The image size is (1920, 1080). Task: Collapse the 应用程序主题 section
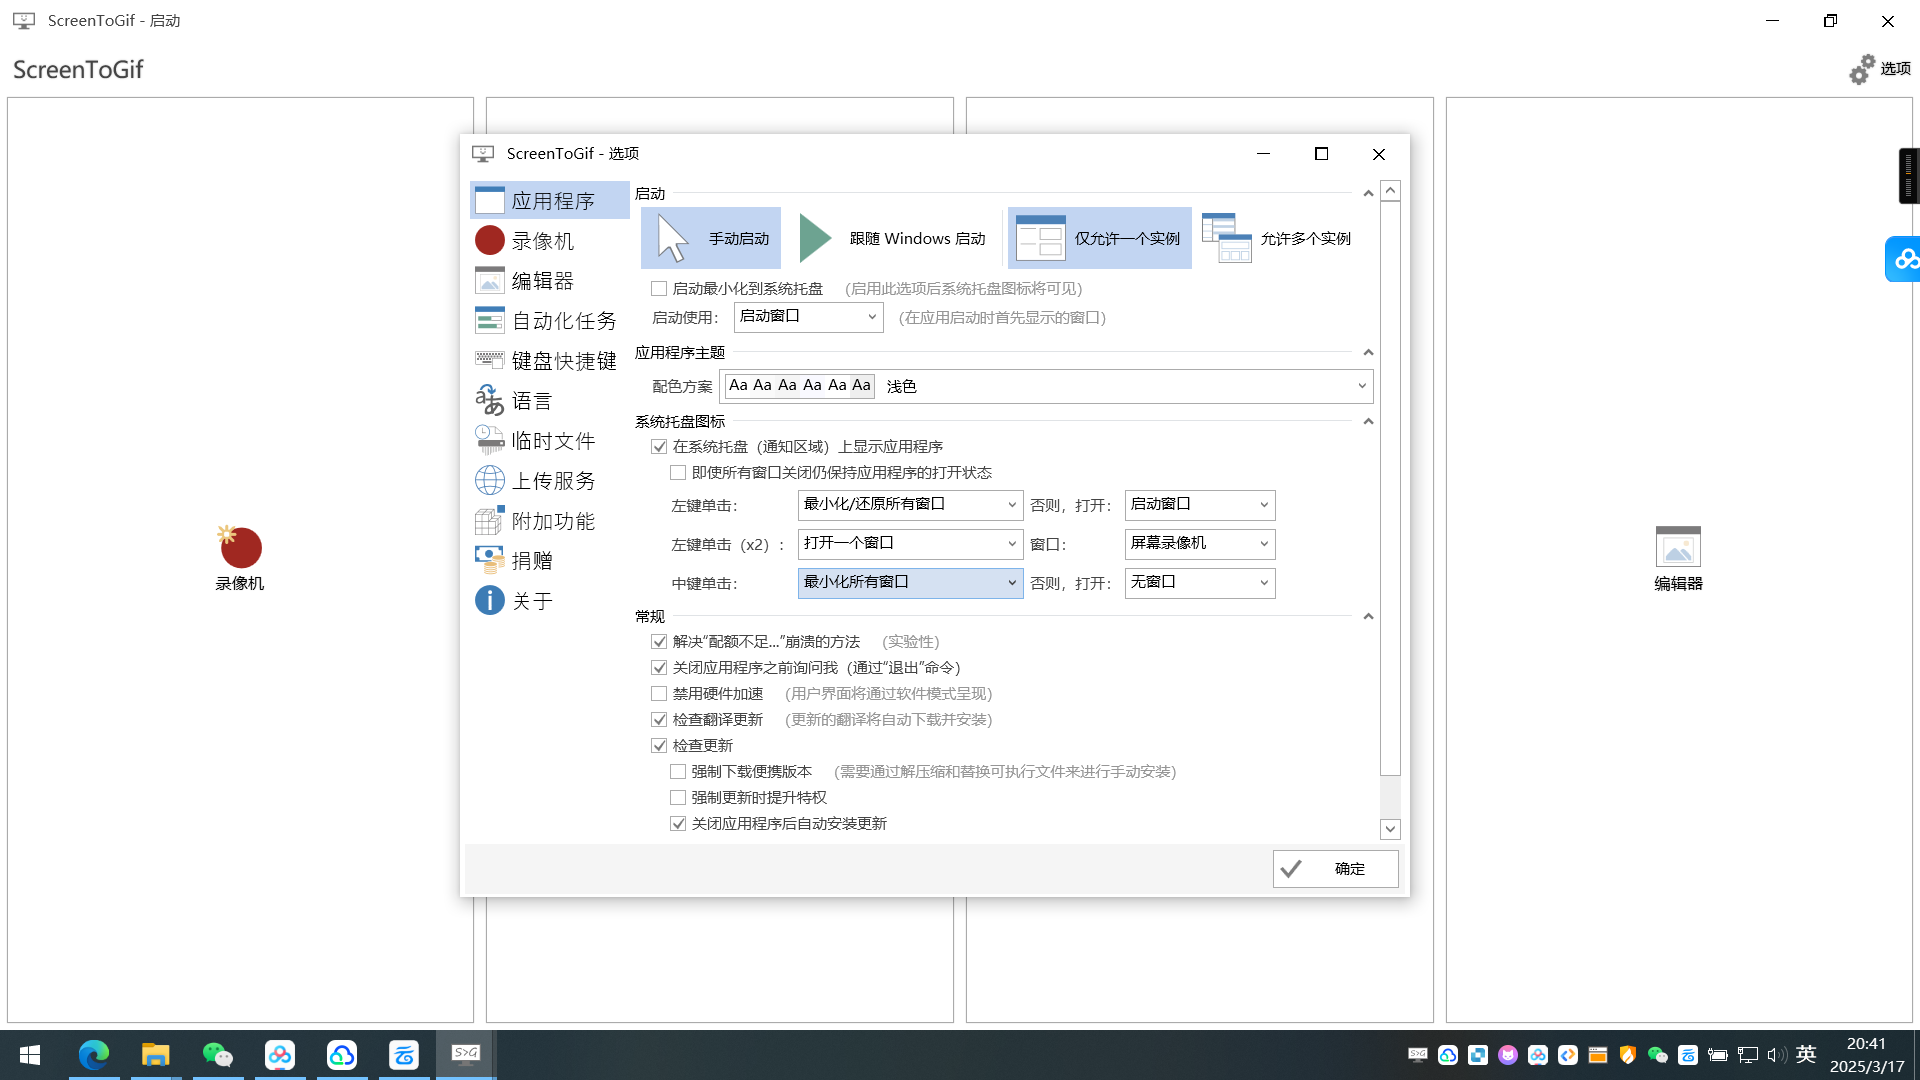pyautogui.click(x=1368, y=353)
